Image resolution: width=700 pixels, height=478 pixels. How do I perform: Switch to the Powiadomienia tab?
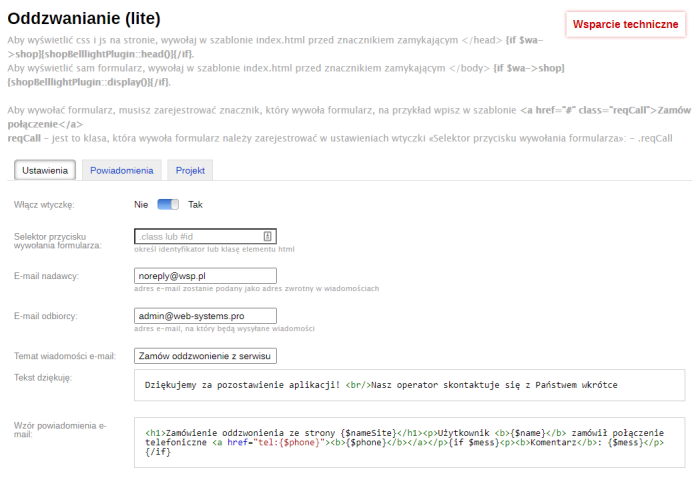coord(121,171)
